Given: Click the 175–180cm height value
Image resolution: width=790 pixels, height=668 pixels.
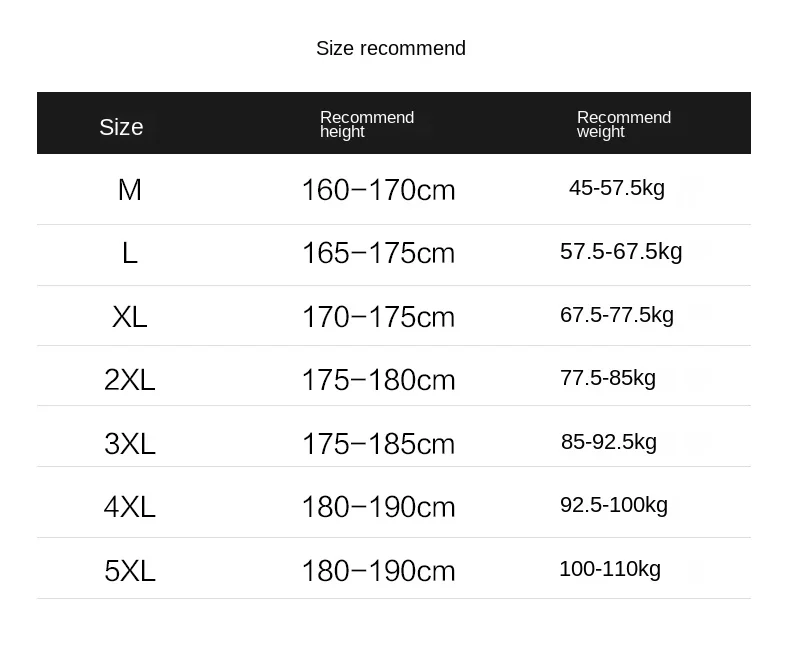Looking at the screenshot, I should pos(378,380).
